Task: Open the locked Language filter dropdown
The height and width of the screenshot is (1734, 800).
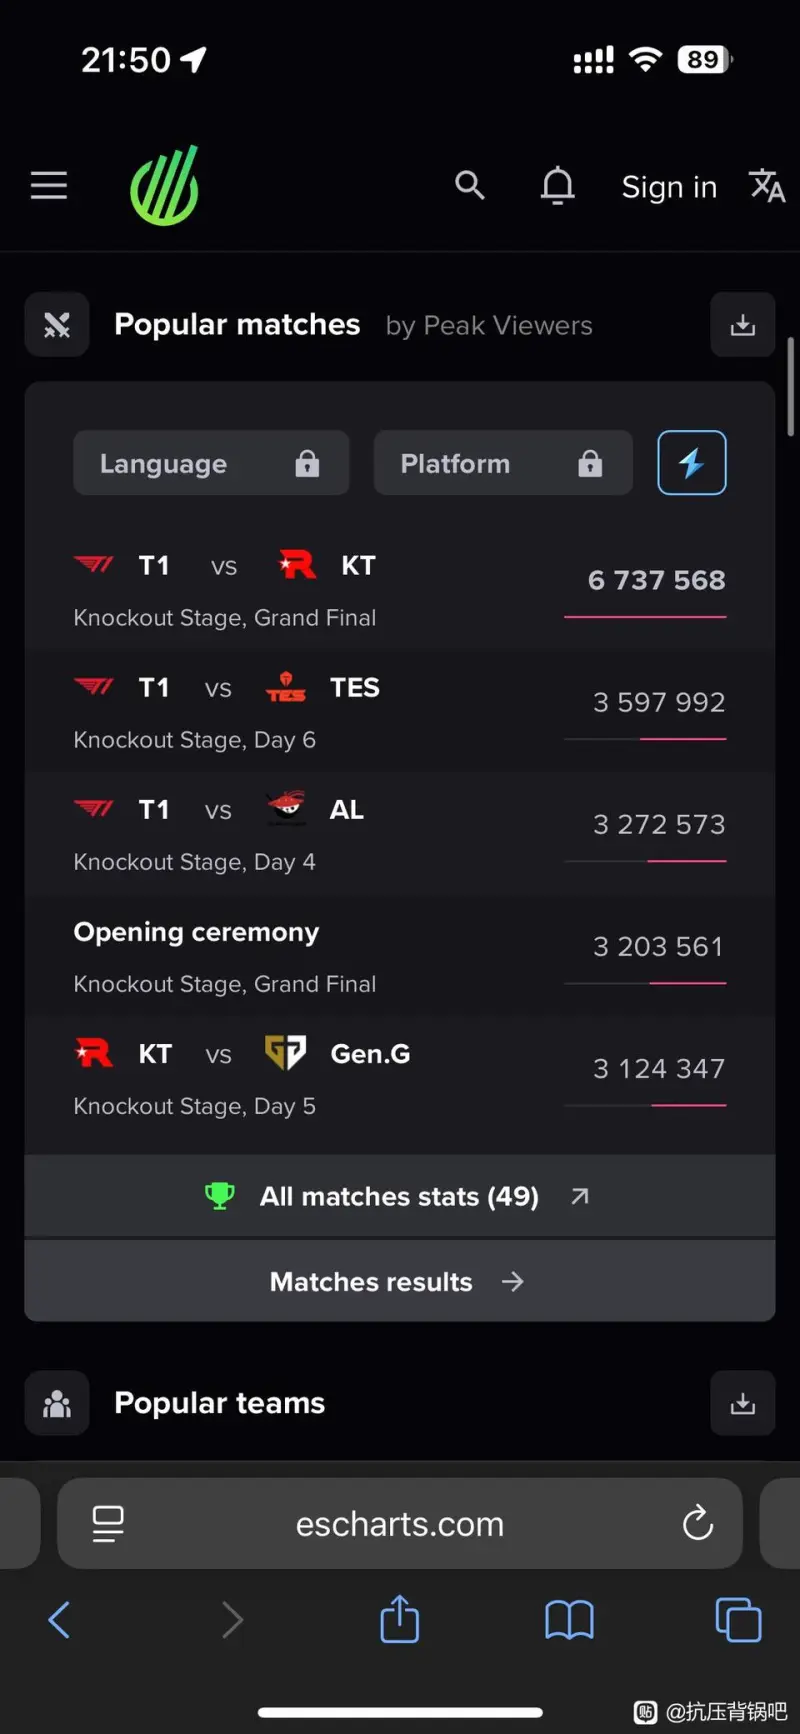Action: coord(211,463)
